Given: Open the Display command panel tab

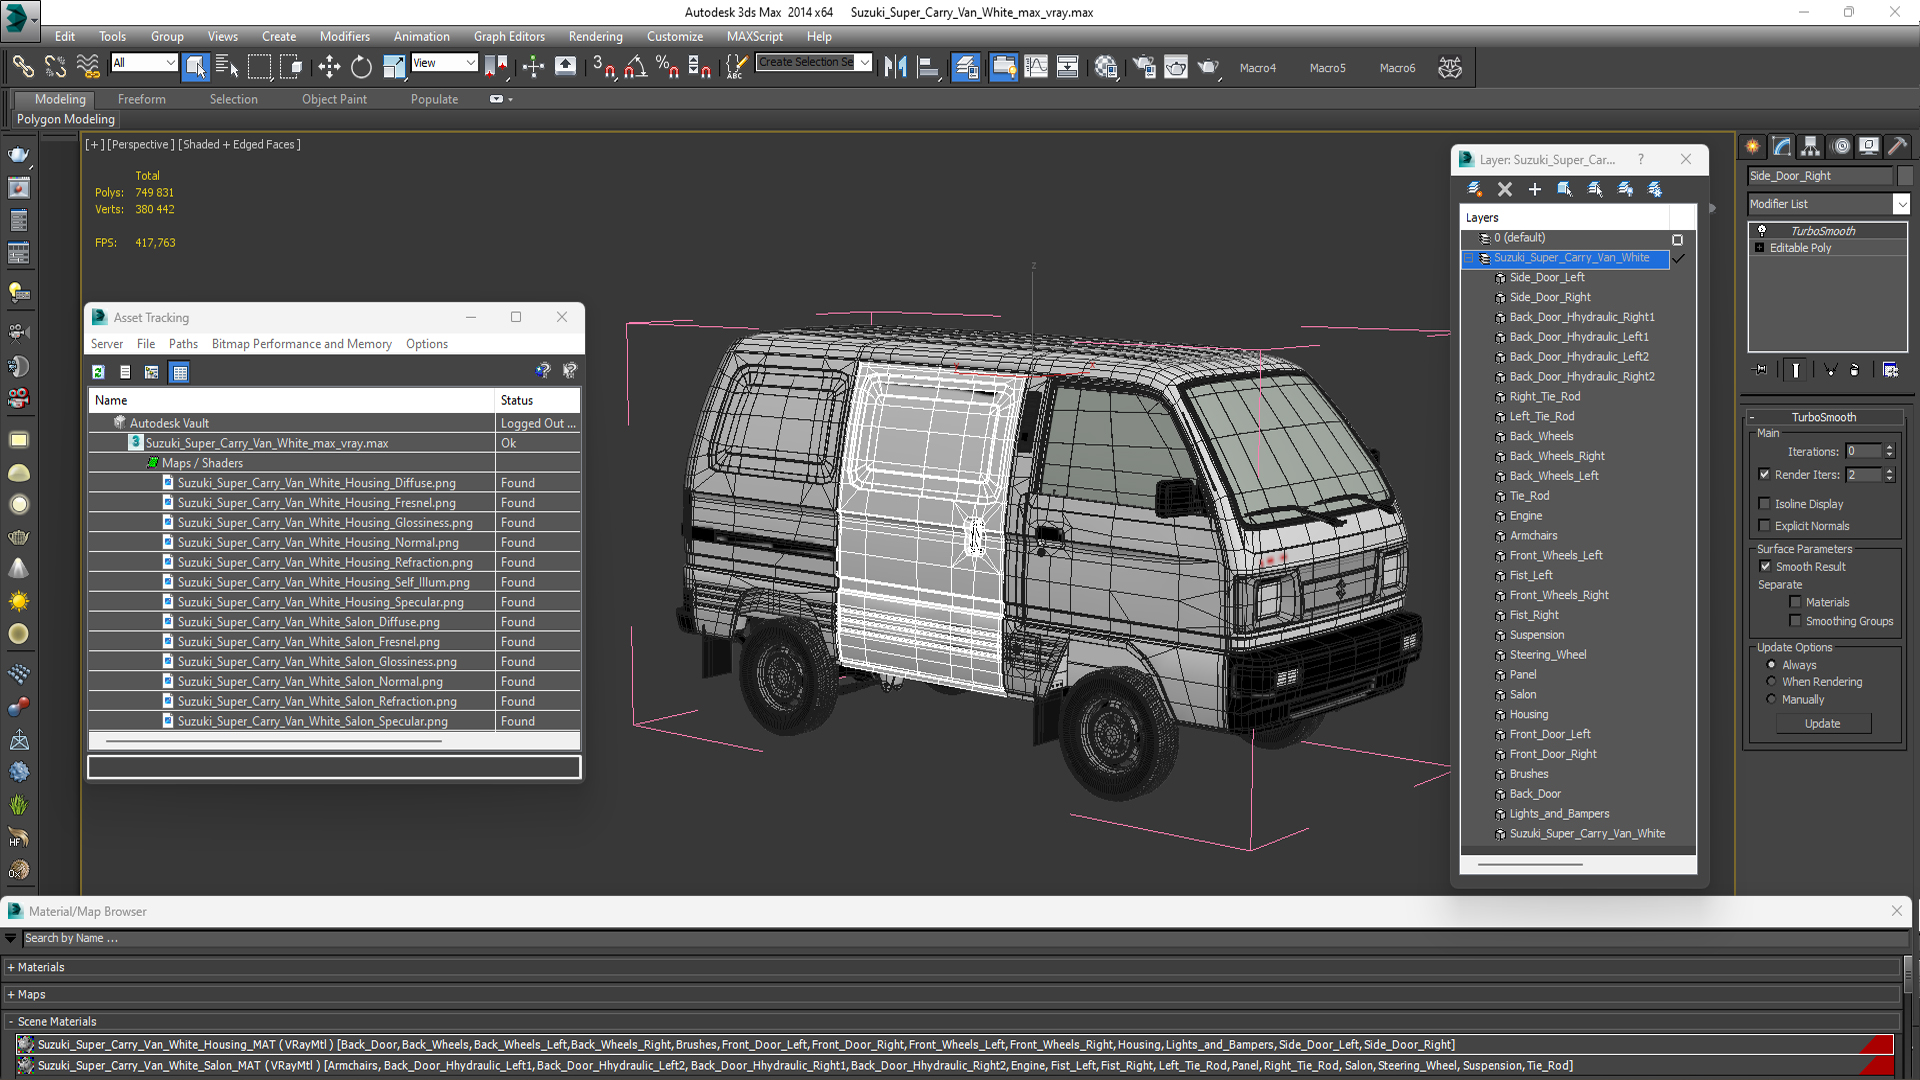Looking at the screenshot, I should coord(1869,146).
